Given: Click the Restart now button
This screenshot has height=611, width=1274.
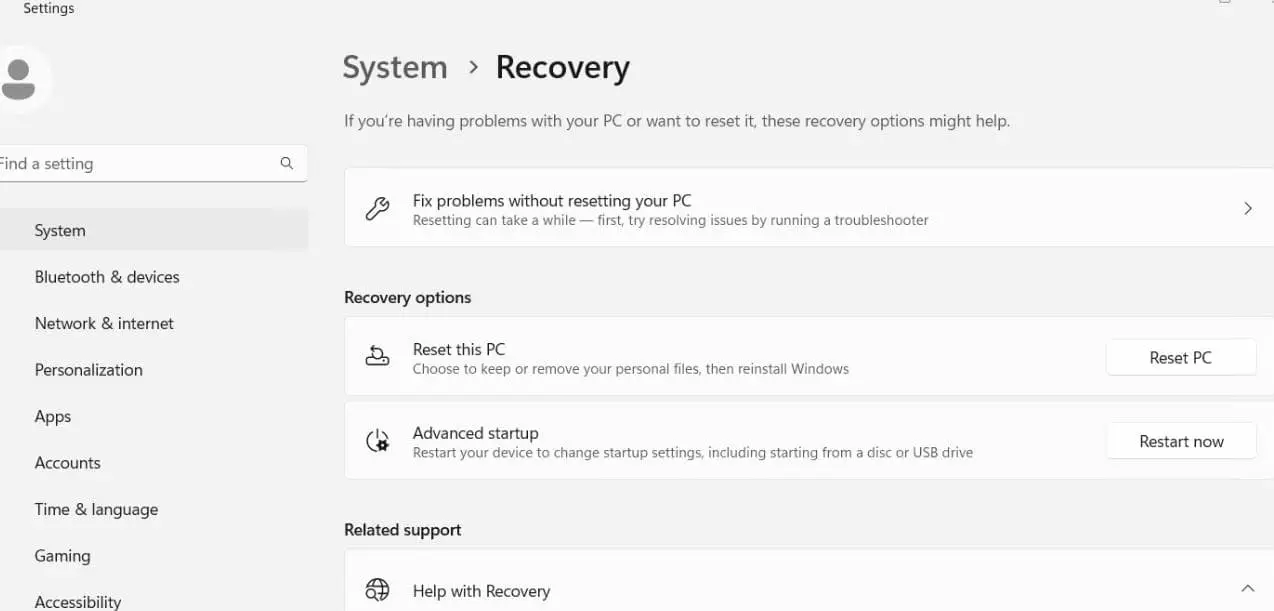Looking at the screenshot, I should pos(1181,441).
